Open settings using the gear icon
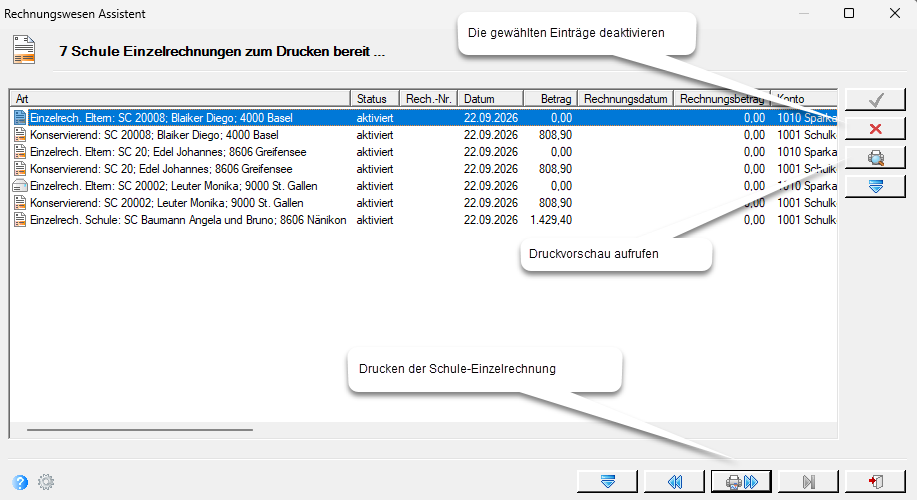917x500 pixels. pos(46,482)
